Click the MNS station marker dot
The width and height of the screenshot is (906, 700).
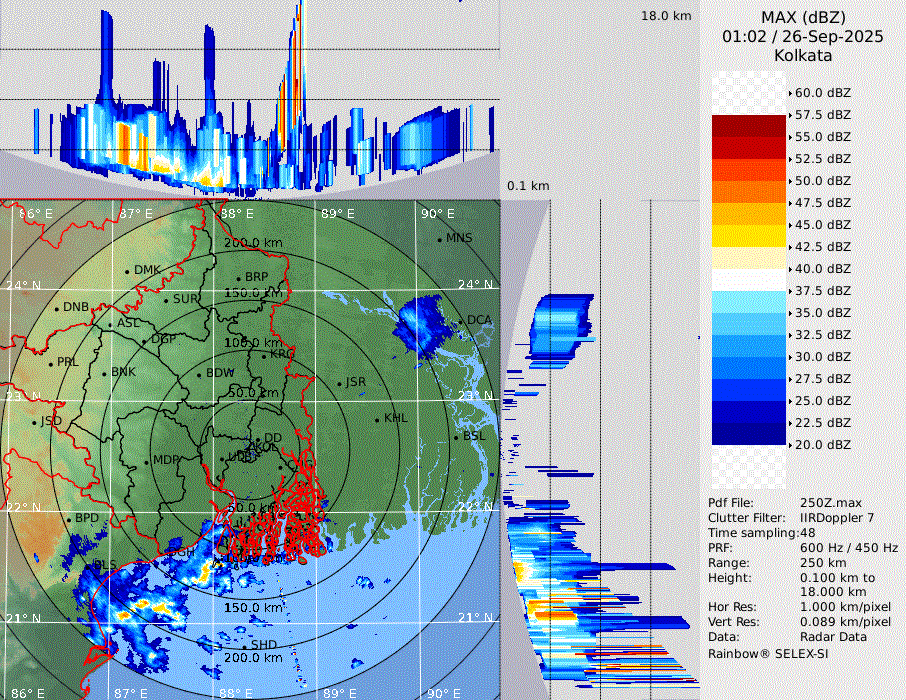pyautogui.click(x=439, y=239)
